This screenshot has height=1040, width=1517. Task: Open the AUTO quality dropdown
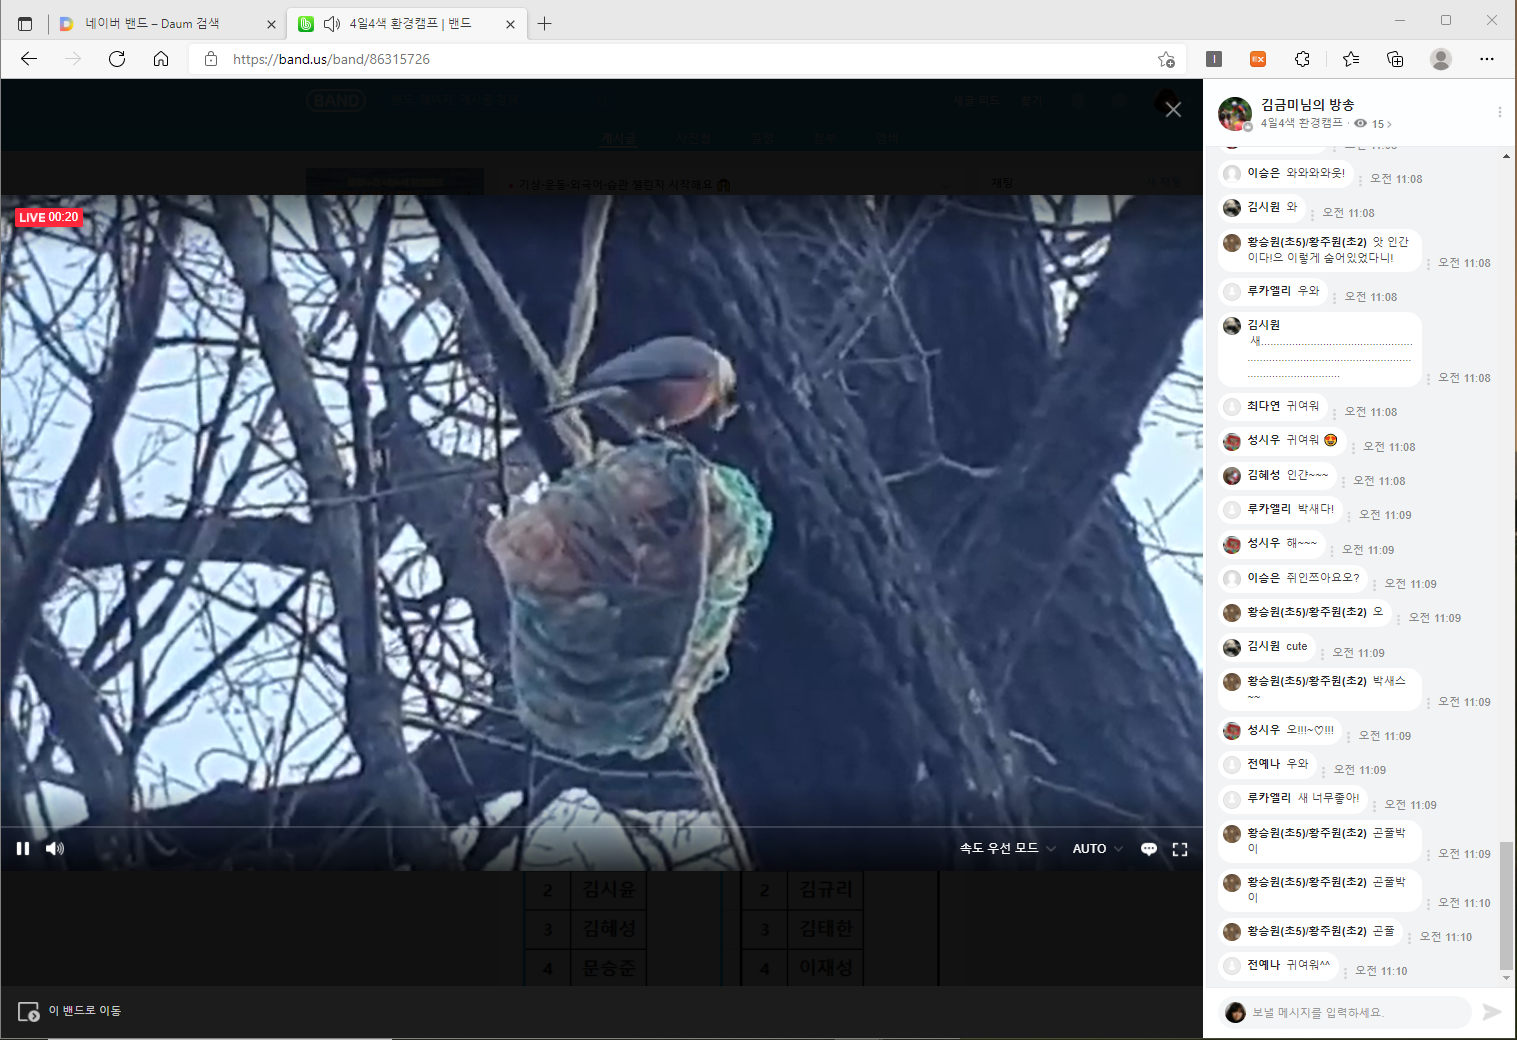point(1097,848)
